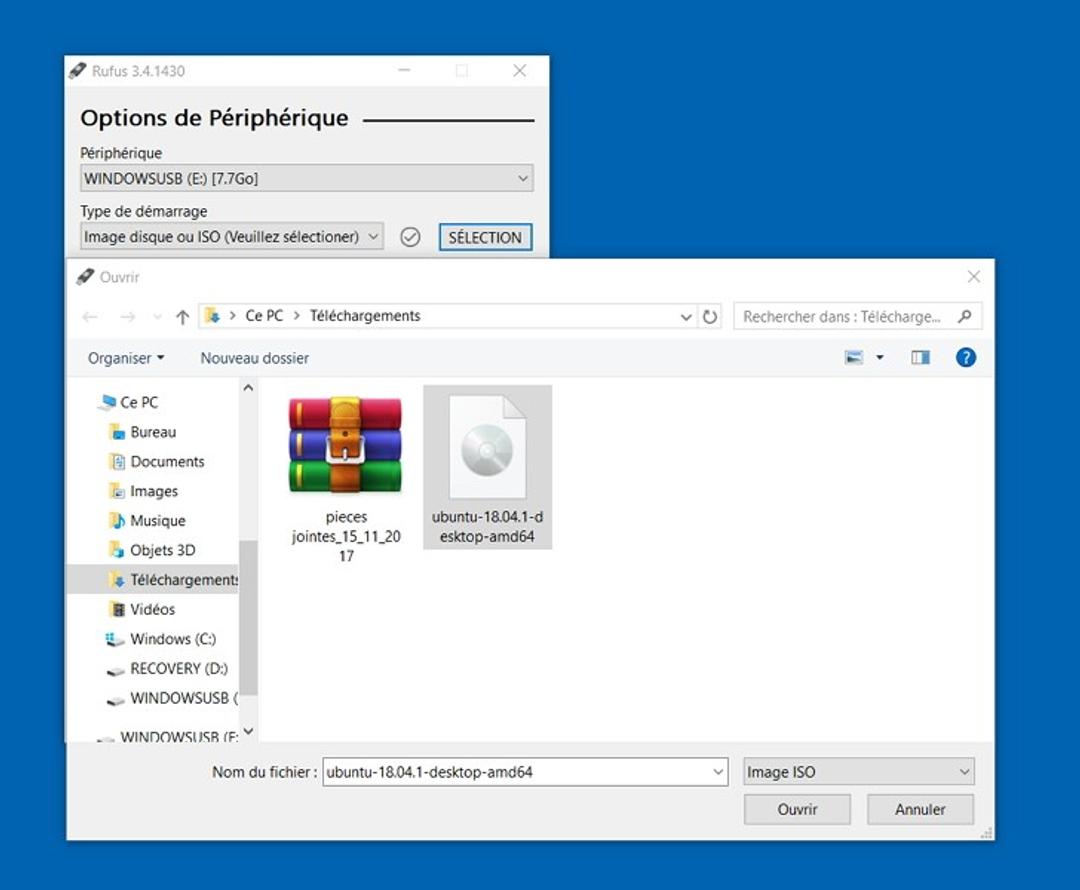Click the up-directory arrow icon
This screenshot has height=890, width=1080.
[182, 317]
